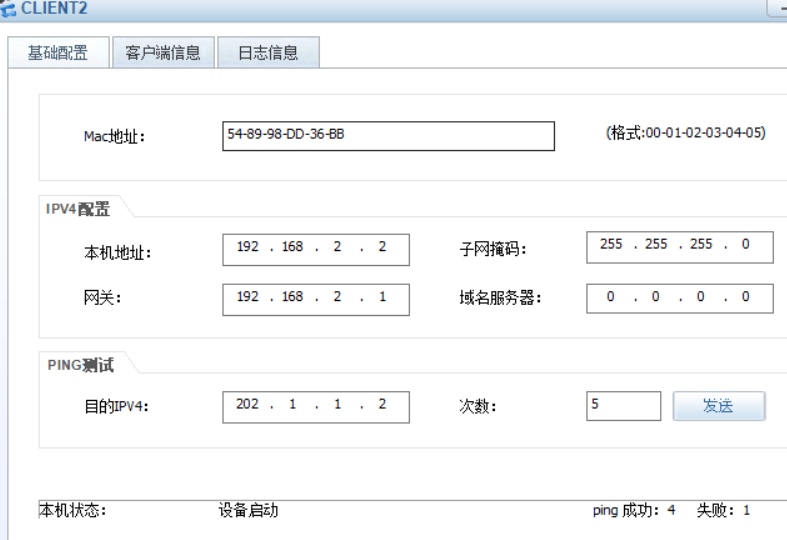This screenshot has height=540, width=787.
Task: Click the IPV4配置 section header
Action: [78, 209]
